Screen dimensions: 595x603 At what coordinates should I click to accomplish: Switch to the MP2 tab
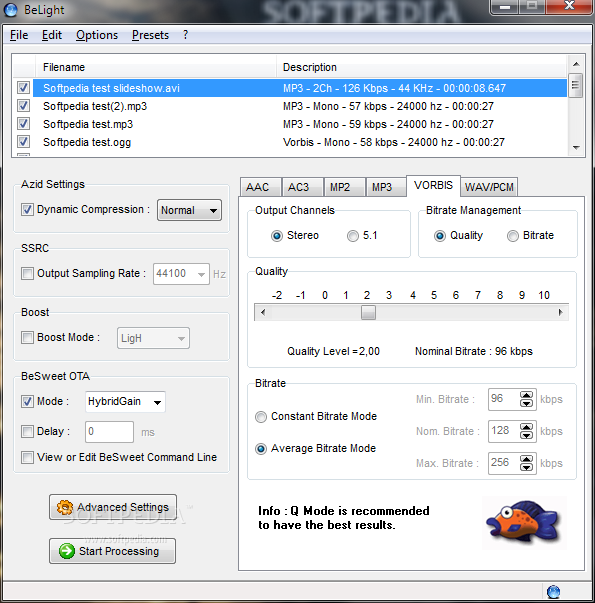344,187
